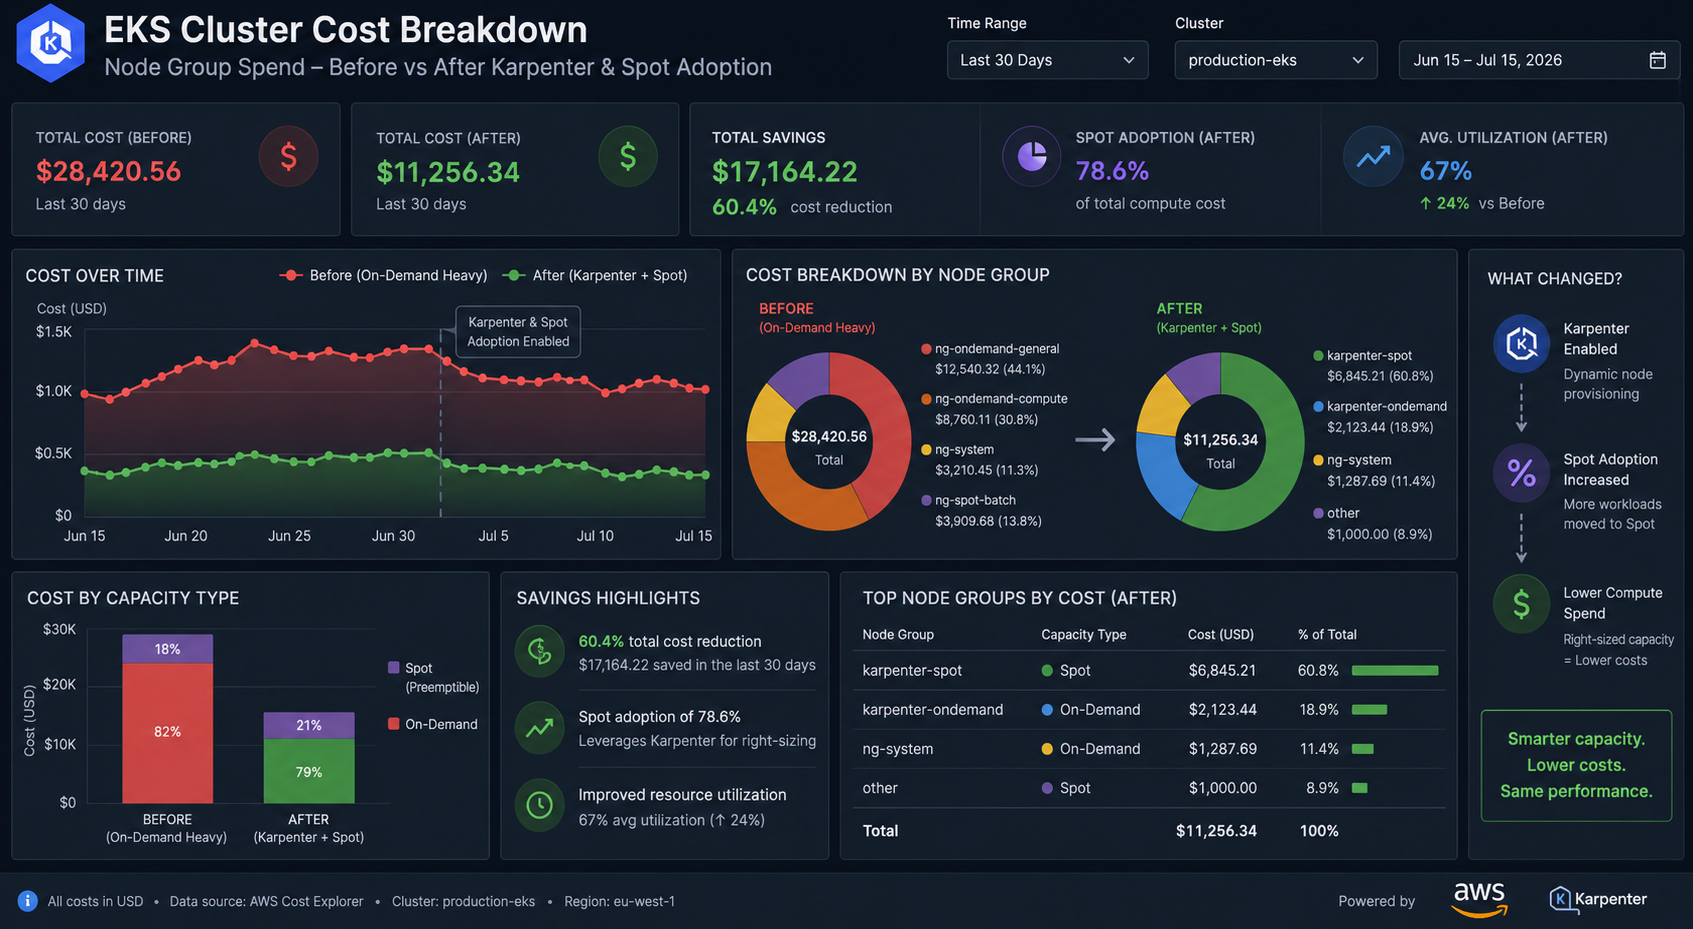This screenshot has width=1693, height=929.
Task: Click the $2,123.44 cost cell in table
Action: (x=1222, y=709)
